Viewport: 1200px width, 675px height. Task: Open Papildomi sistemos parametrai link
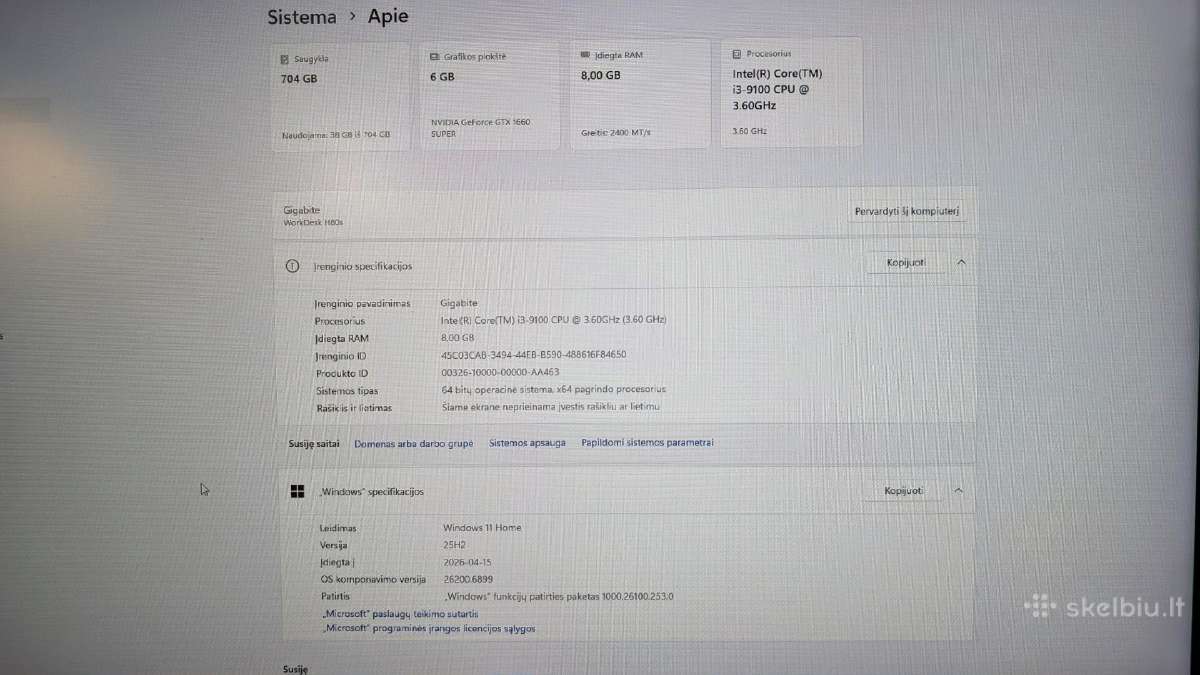pos(647,442)
